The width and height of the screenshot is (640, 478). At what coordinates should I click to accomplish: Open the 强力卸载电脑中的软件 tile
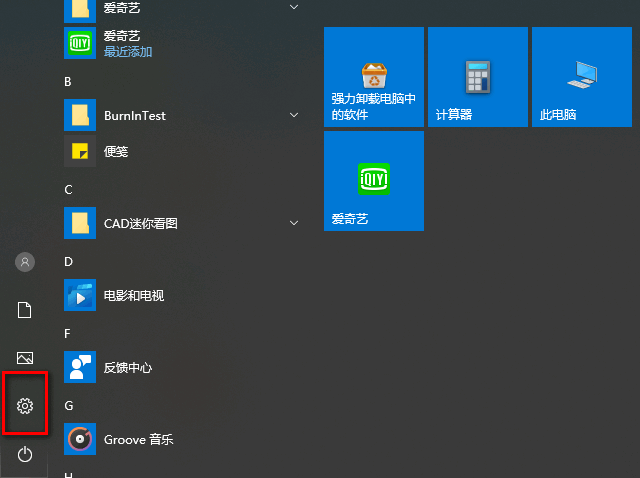(x=374, y=77)
